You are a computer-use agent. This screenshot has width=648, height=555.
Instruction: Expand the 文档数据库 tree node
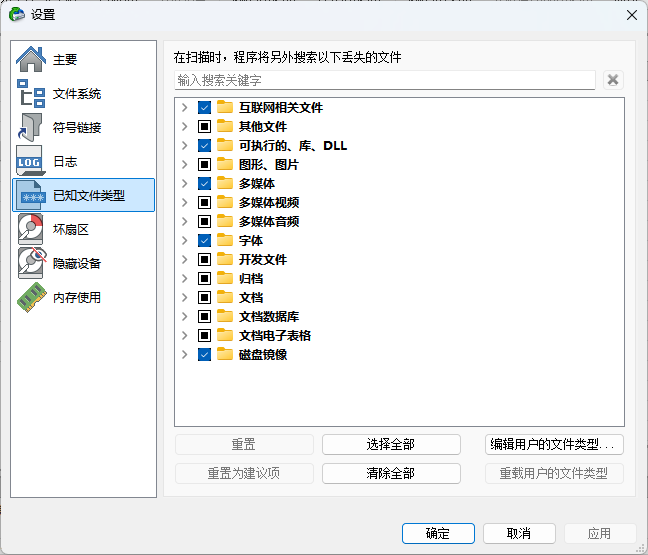185,317
